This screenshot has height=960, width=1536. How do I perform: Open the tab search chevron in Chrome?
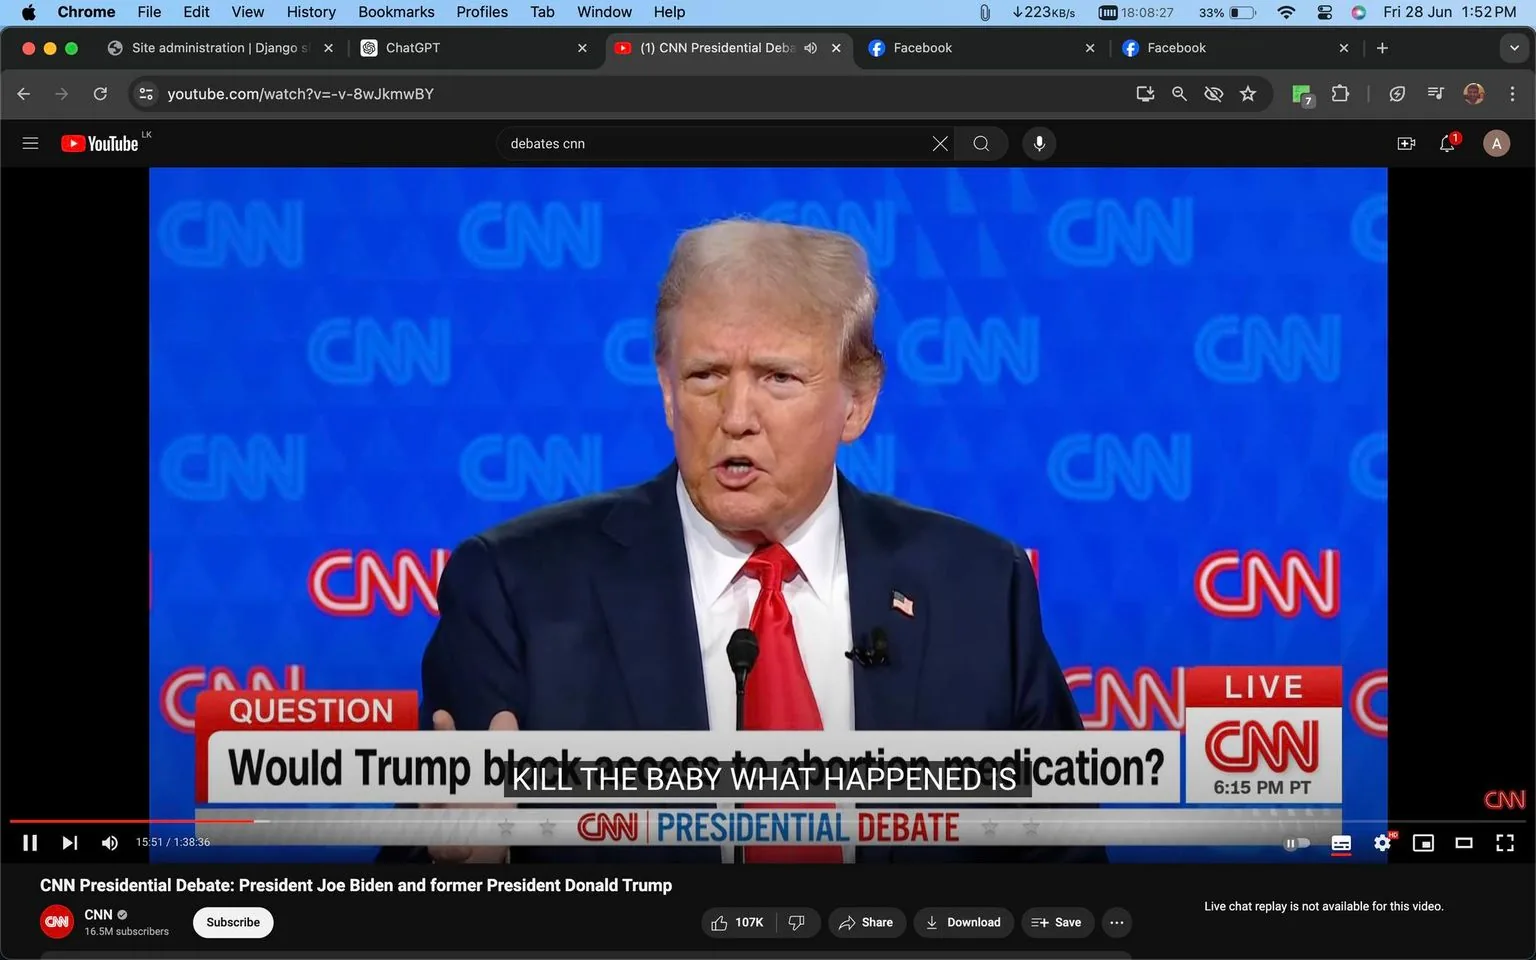click(x=1514, y=47)
